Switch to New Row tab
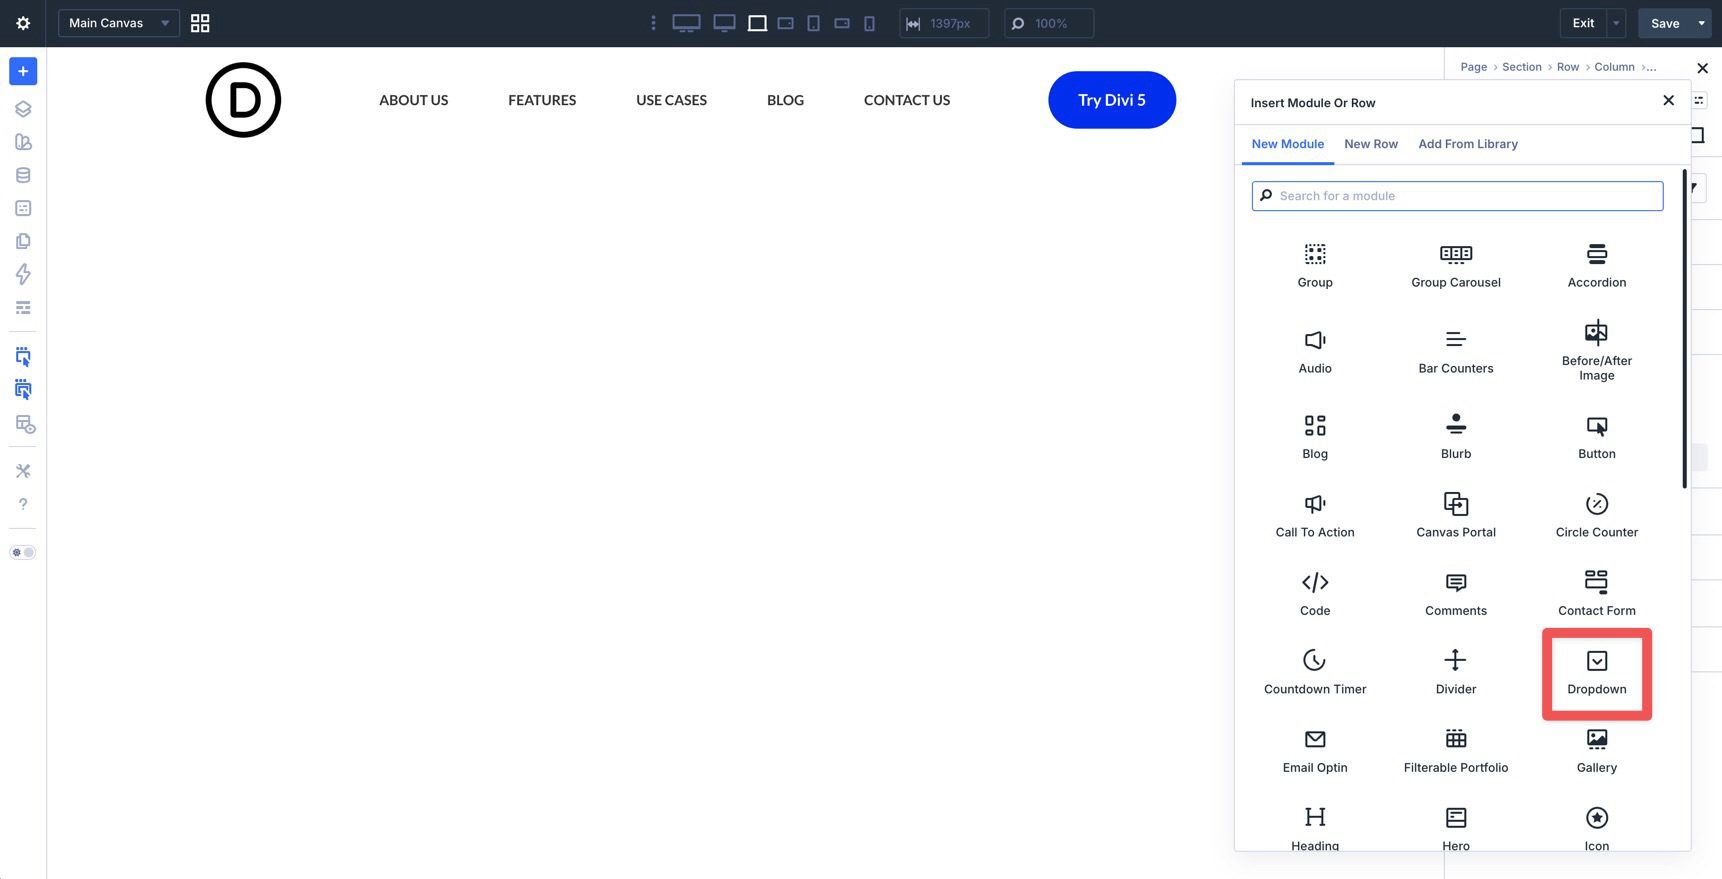1722x879 pixels. click(1371, 144)
